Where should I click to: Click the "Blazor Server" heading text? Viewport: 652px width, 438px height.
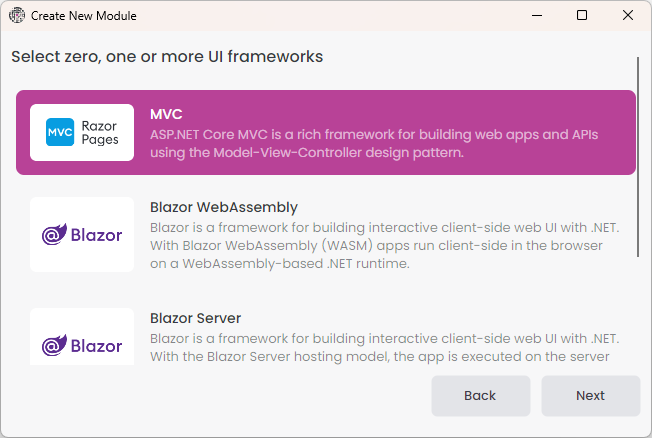point(195,318)
